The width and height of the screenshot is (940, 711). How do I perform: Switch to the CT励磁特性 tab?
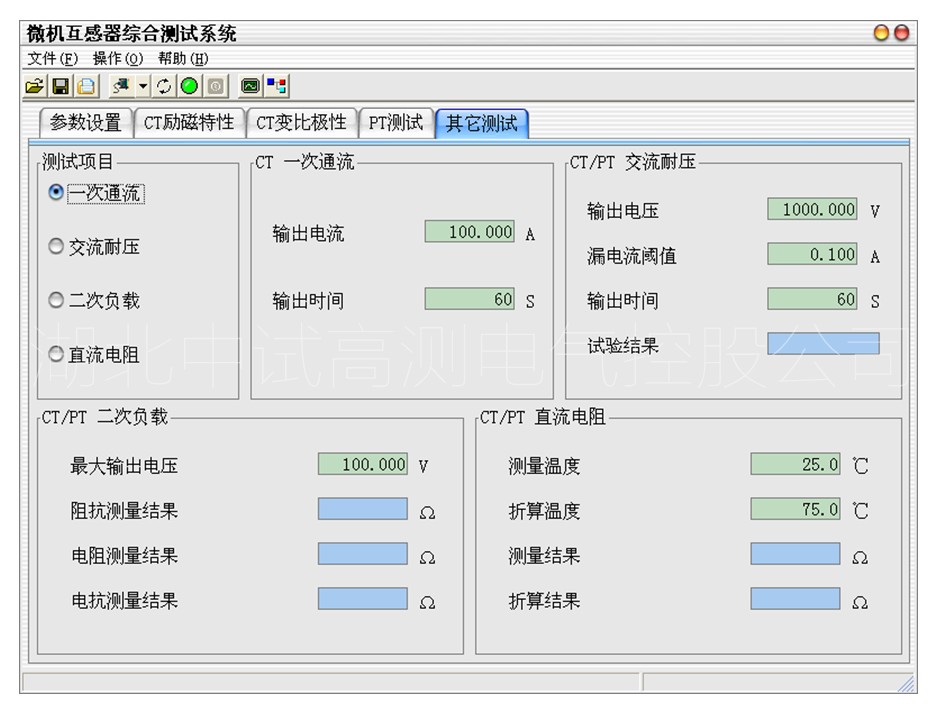[x=188, y=123]
